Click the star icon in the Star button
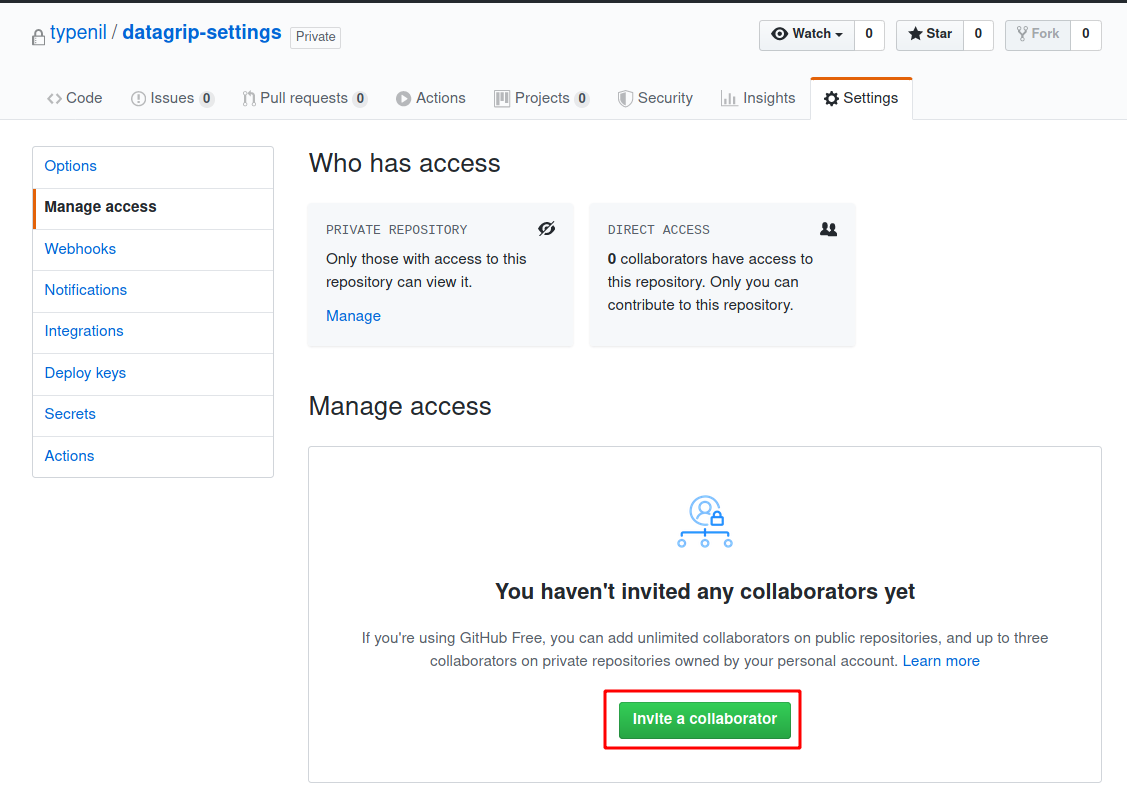Image resolution: width=1127 pixels, height=806 pixels. 915,34
